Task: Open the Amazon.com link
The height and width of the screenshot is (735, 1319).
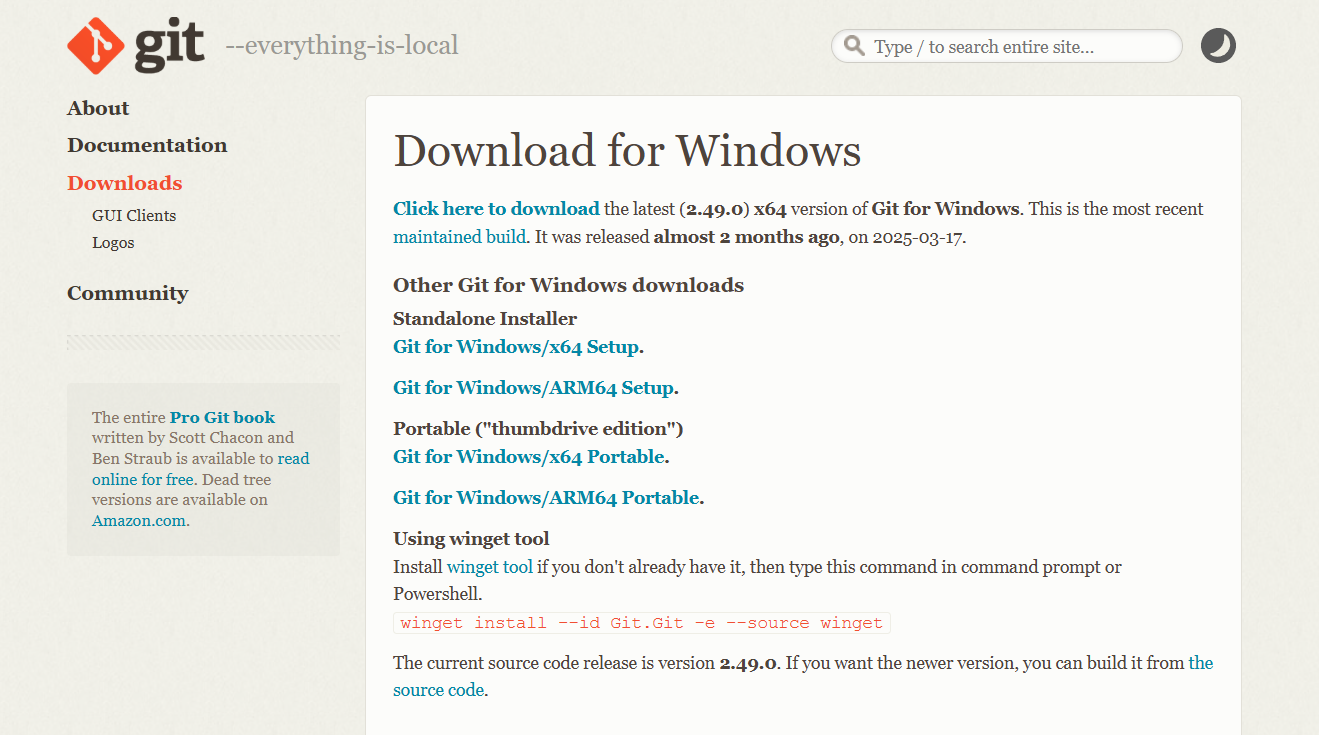Action: point(139,520)
